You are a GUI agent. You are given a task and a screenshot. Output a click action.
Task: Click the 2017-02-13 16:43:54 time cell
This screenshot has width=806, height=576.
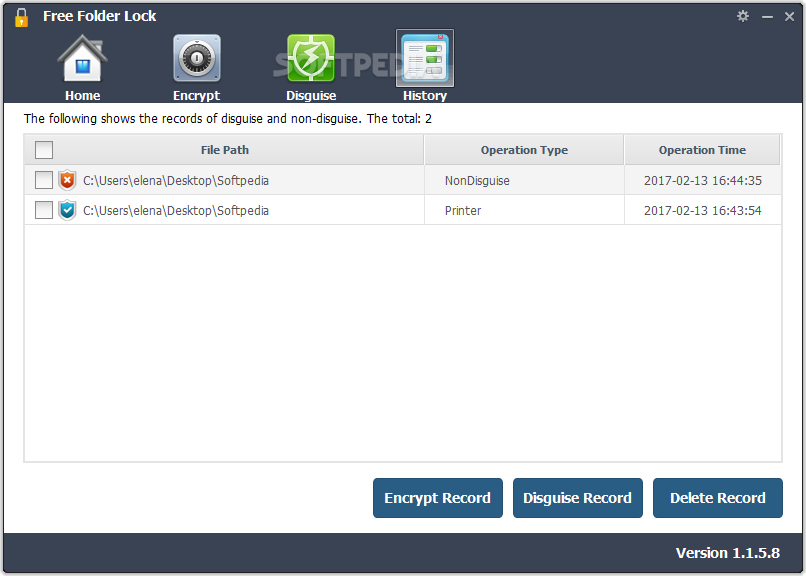click(x=703, y=211)
